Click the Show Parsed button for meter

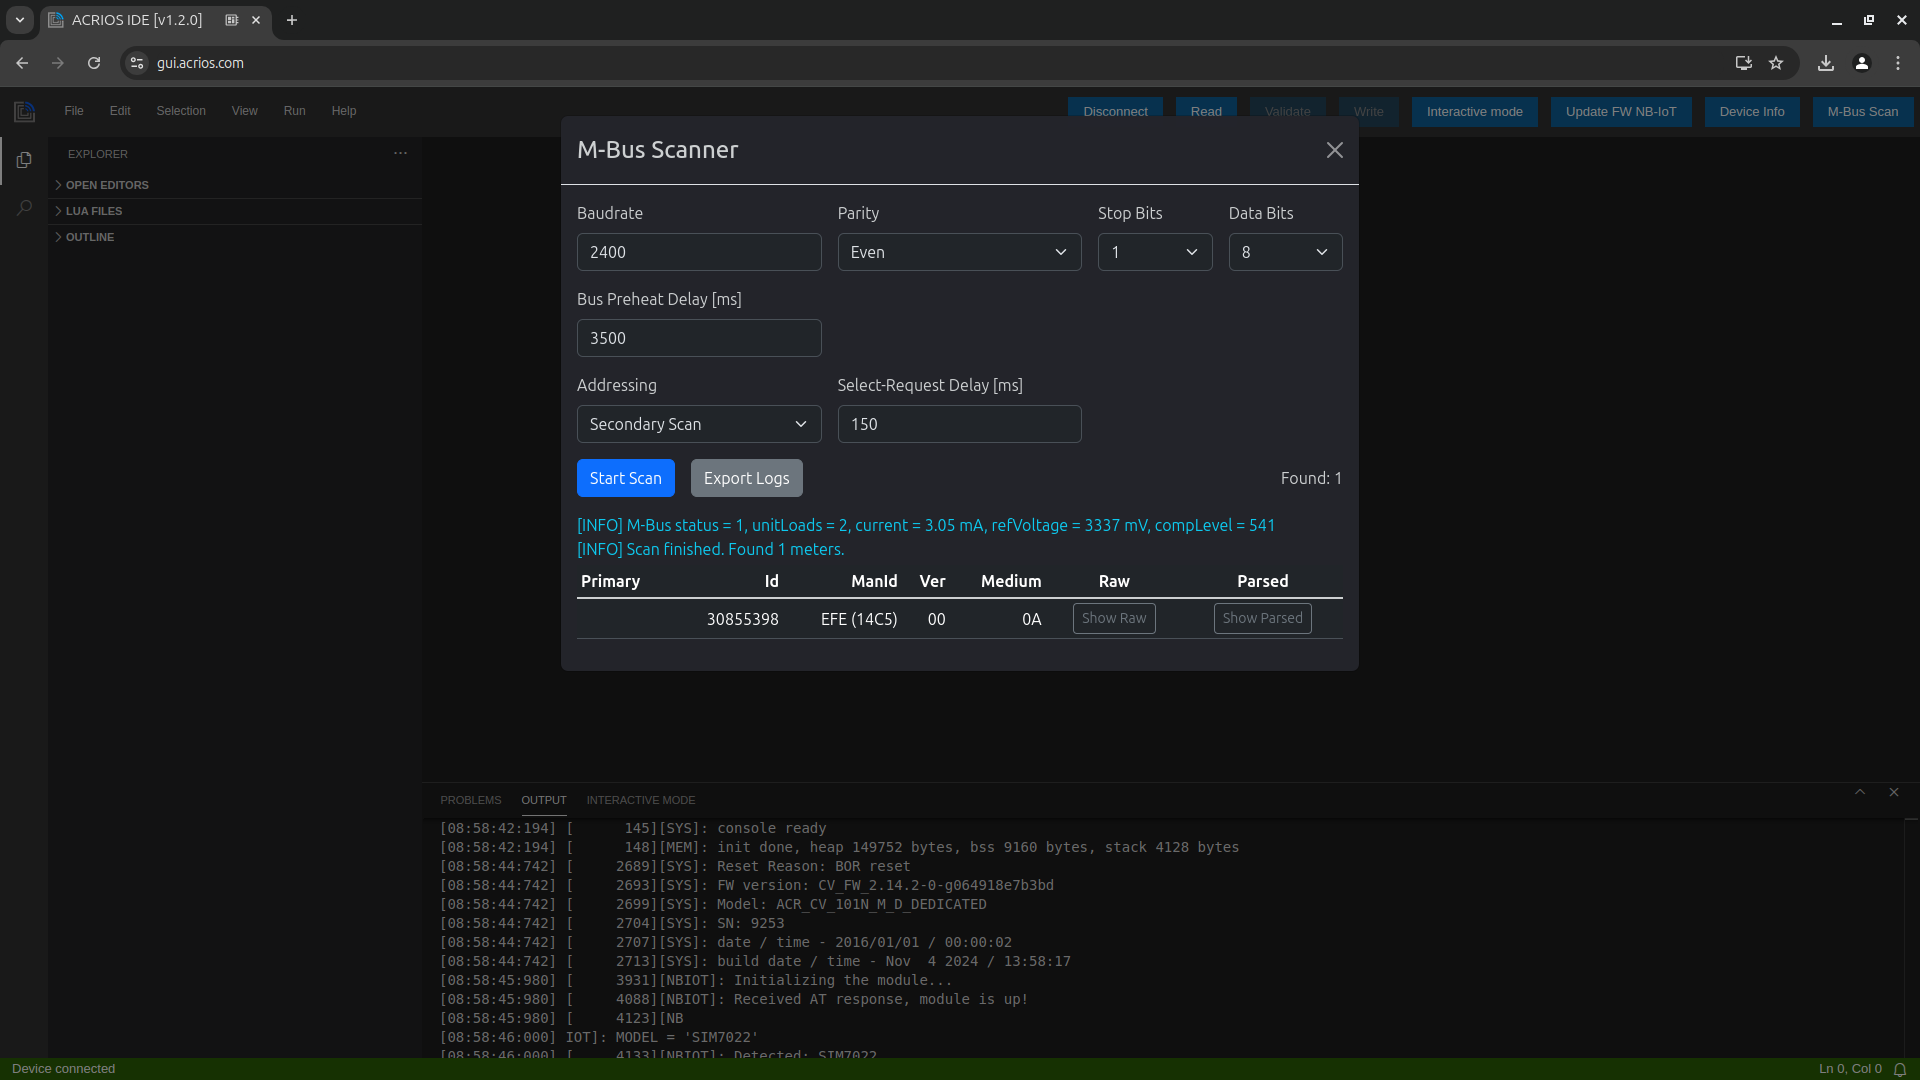coord(1263,618)
